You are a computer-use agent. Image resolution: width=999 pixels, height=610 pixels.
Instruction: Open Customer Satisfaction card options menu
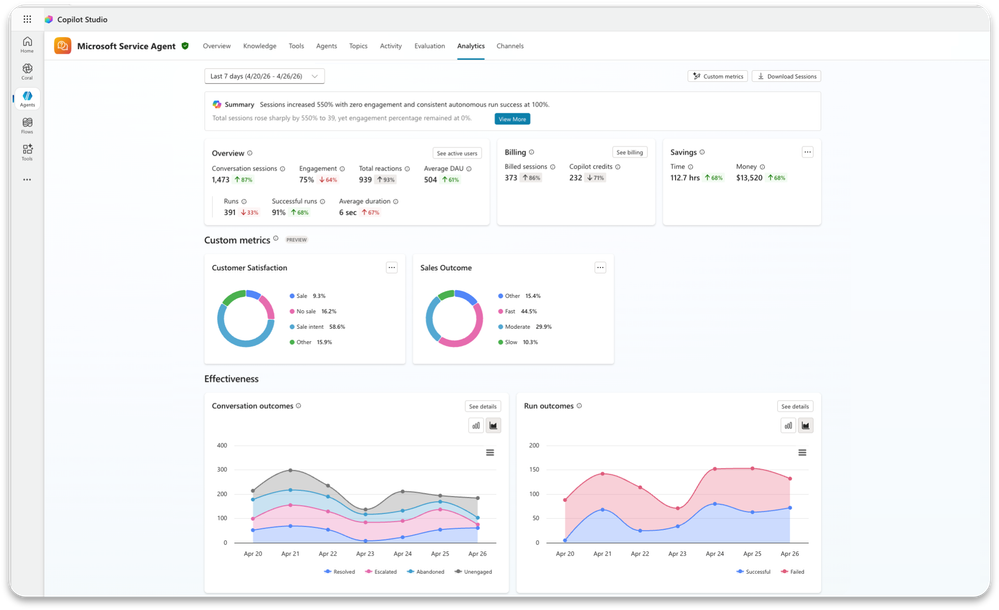(x=392, y=268)
